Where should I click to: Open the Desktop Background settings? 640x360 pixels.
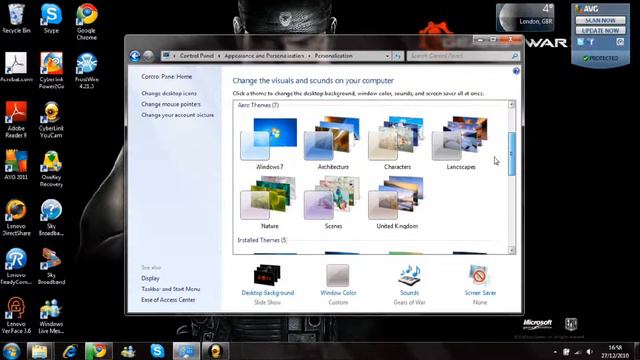[267, 284]
